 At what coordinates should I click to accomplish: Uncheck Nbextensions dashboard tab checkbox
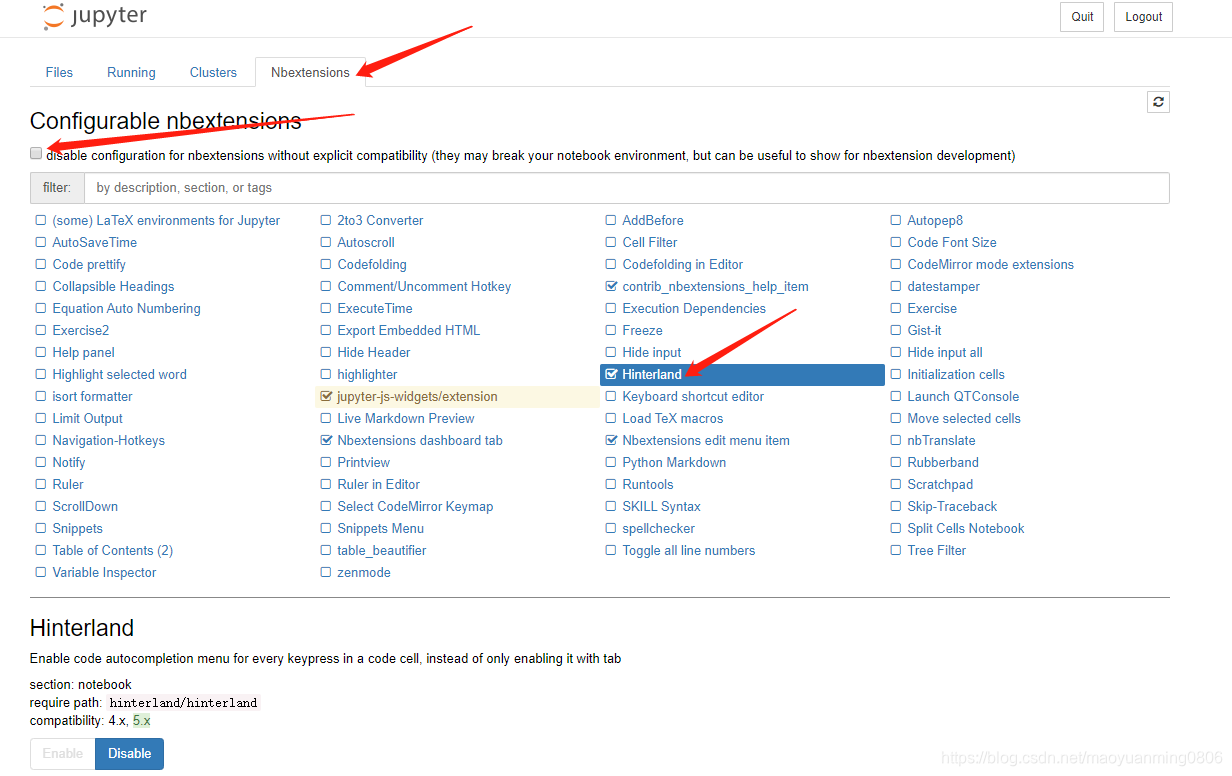(326, 441)
